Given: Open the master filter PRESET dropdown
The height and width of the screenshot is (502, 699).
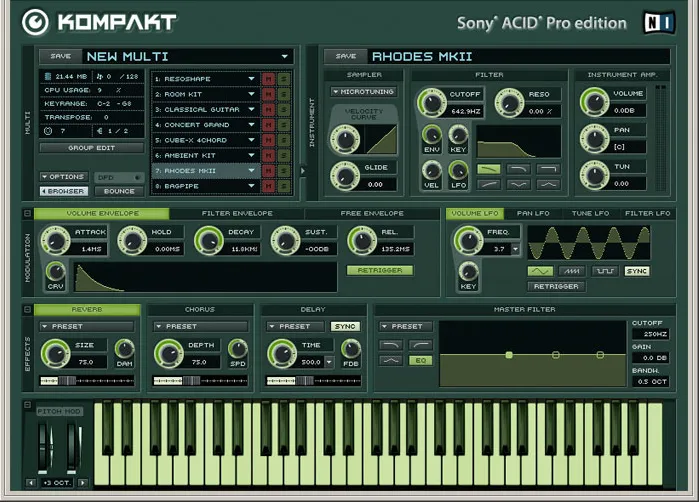Looking at the screenshot, I should [x=406, y=326].
